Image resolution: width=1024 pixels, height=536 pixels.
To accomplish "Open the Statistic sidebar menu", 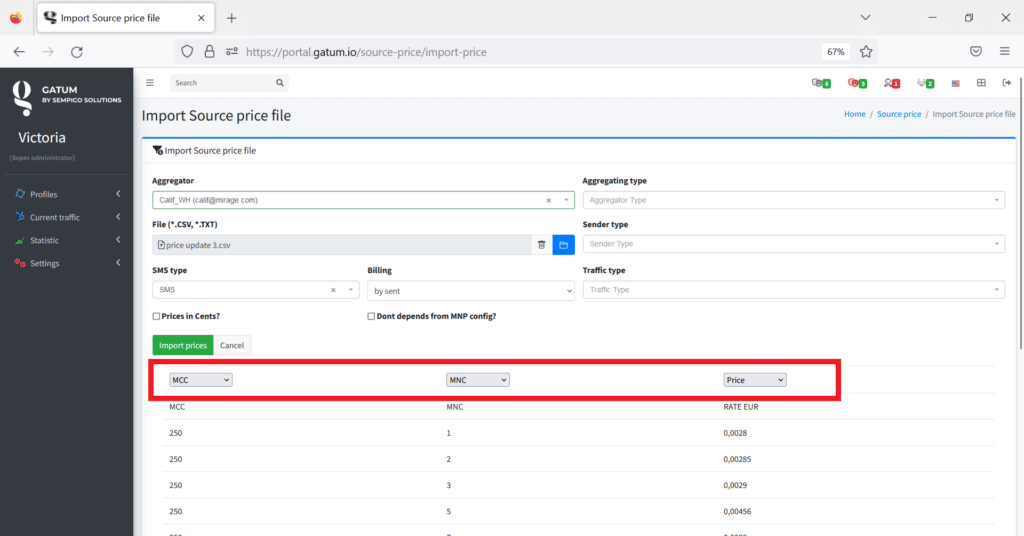I will 44,240.
